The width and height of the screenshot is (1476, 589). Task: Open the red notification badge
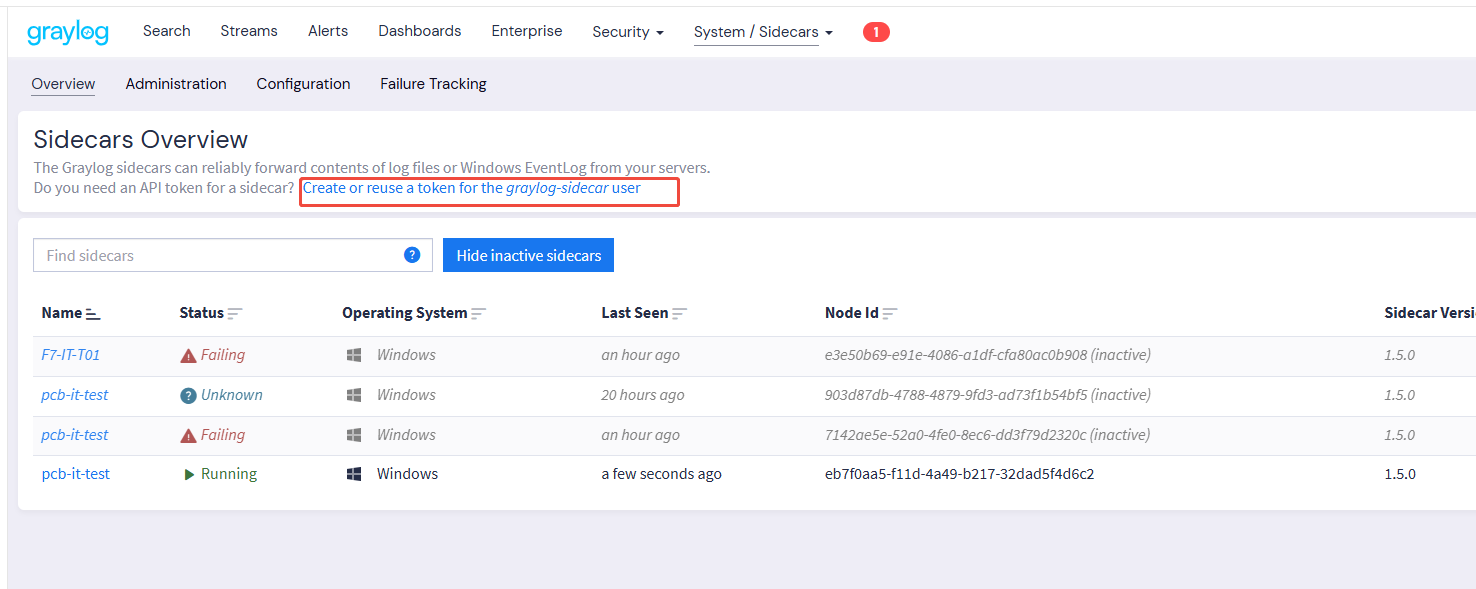click(x=876, y=32)
